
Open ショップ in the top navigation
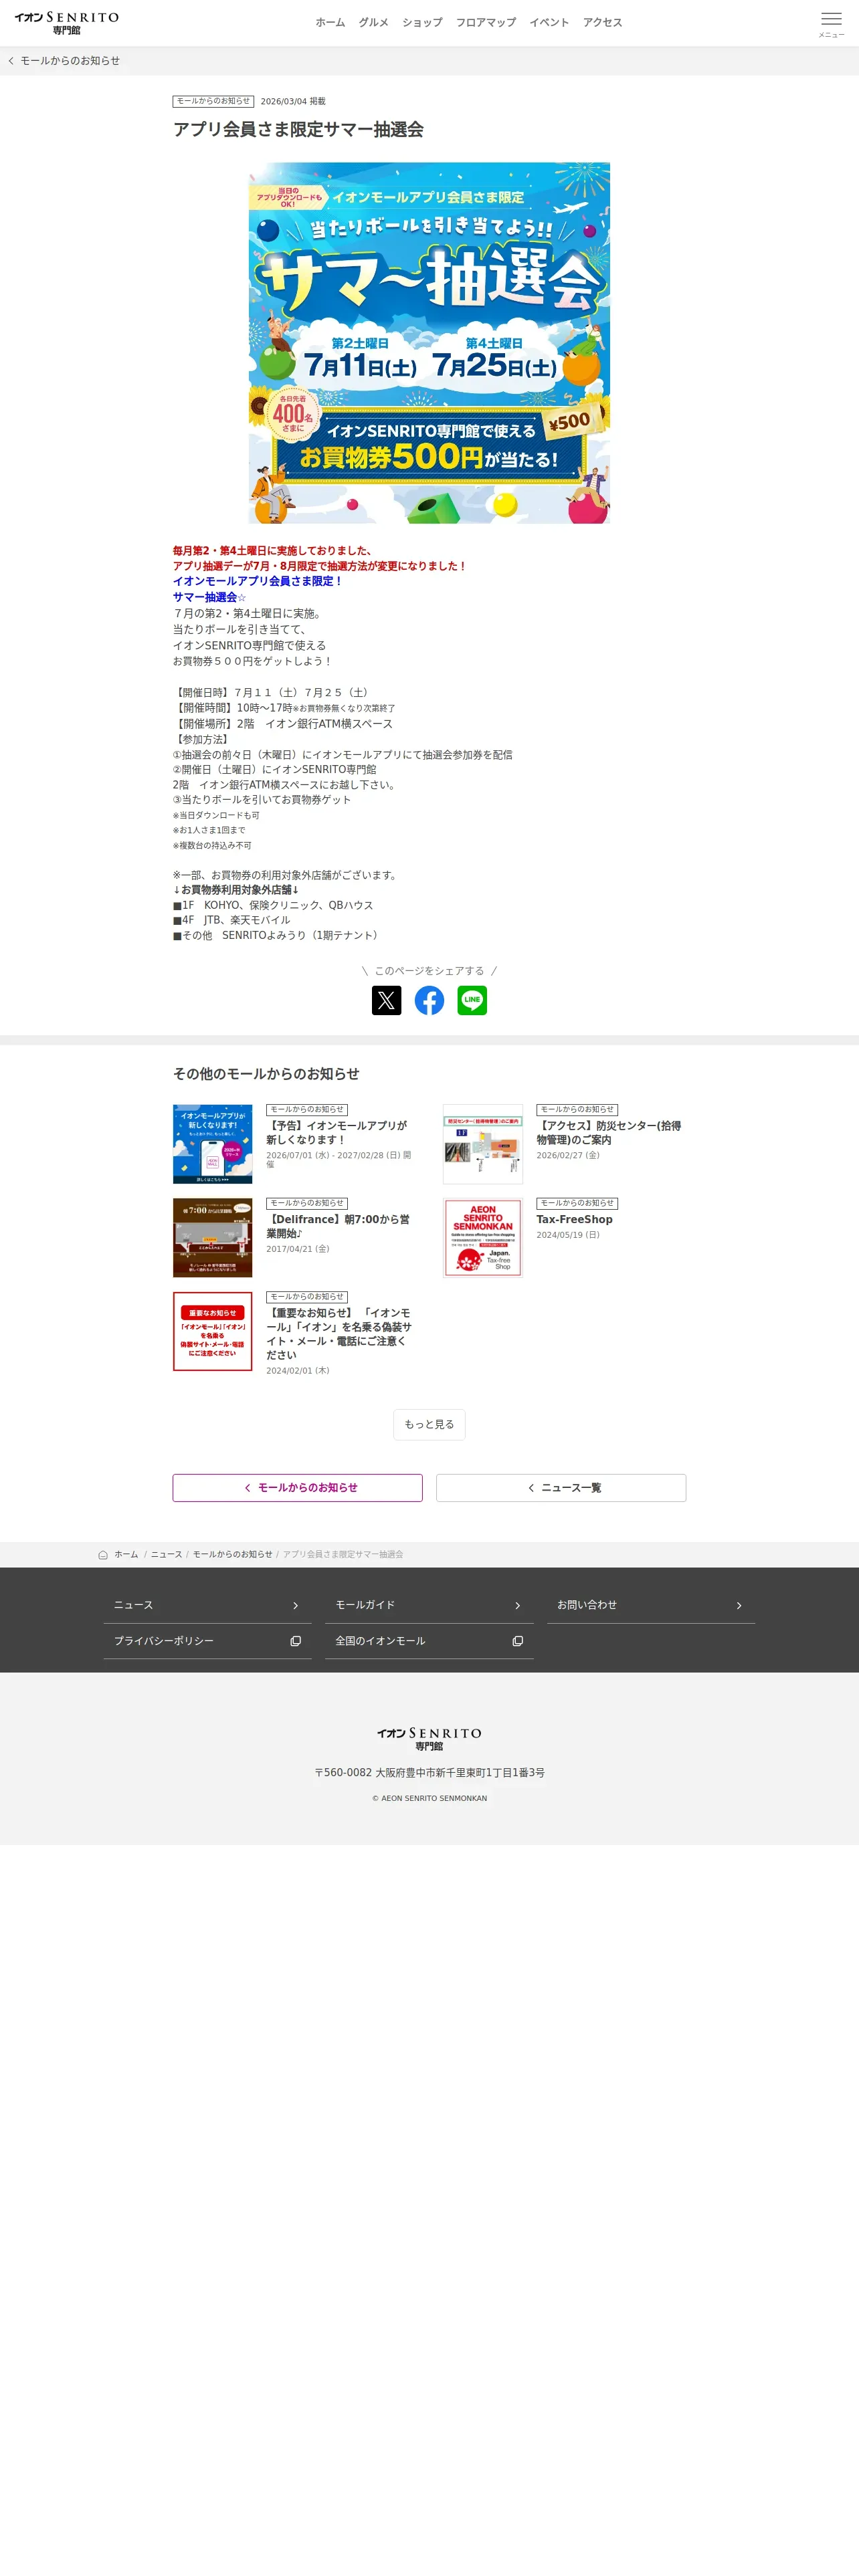click(422, 23)
